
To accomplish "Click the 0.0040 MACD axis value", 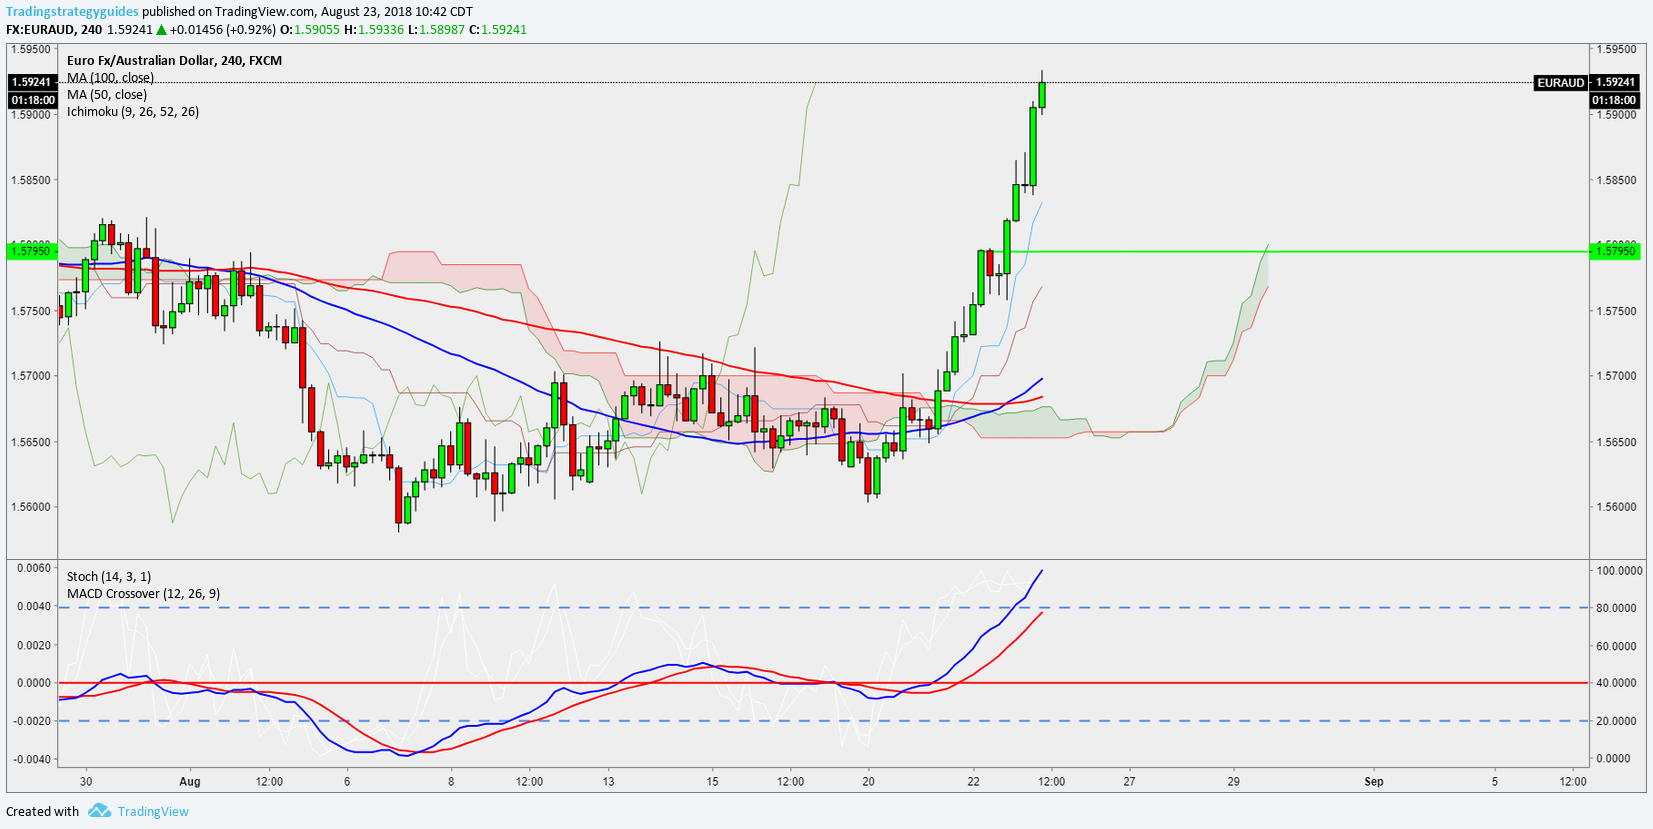I will pyautogui.click(x=32, y=607).
